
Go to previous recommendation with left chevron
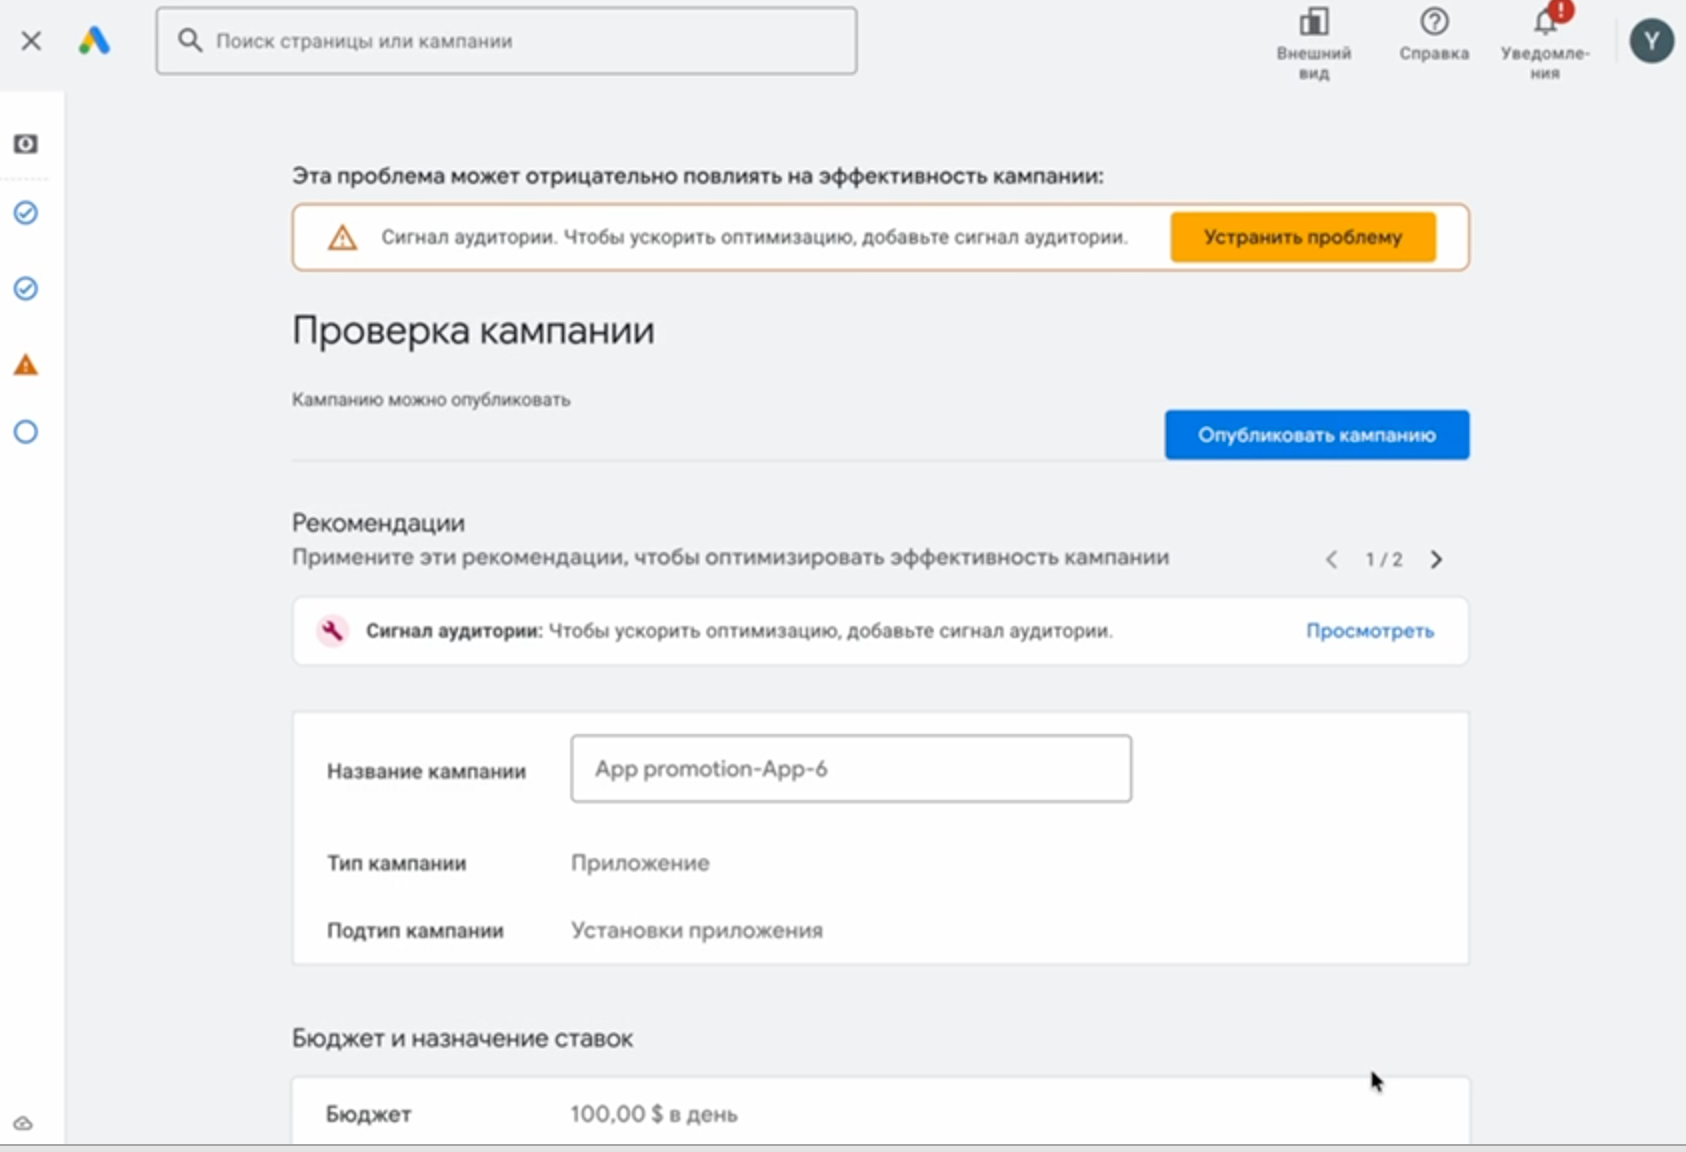pos(1331,560)
